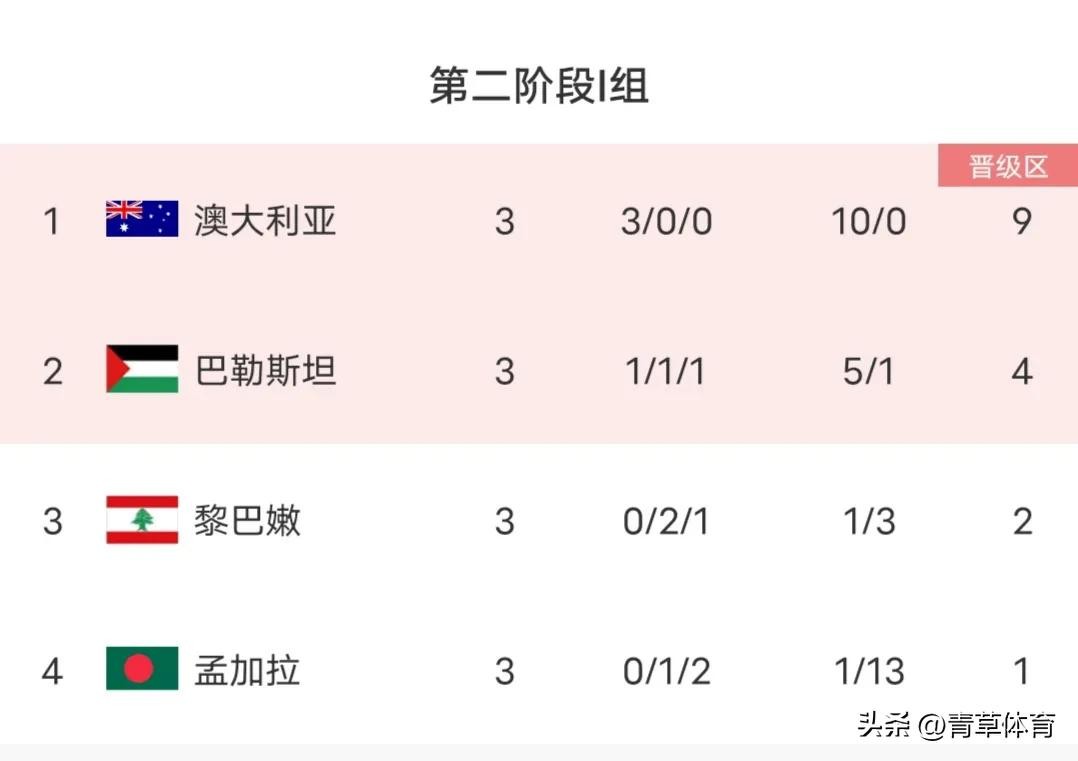Image resolution: width=1078 pixels, height=761 pixels.
Task: Select team name 巴勒斯坦
Action: click(x=265, y=371)
